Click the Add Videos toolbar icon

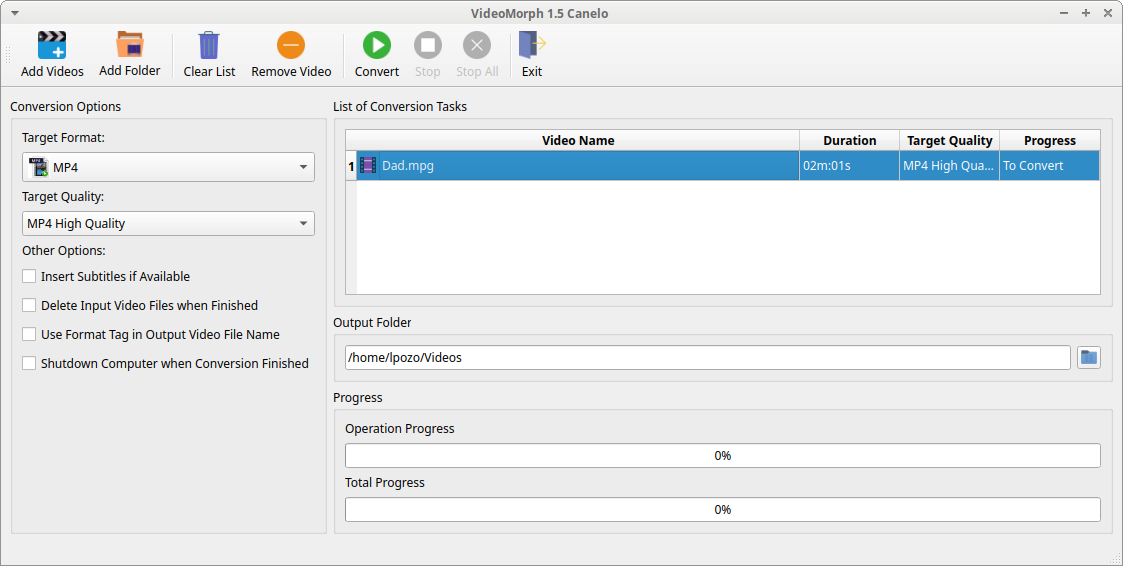click(52, 45)
